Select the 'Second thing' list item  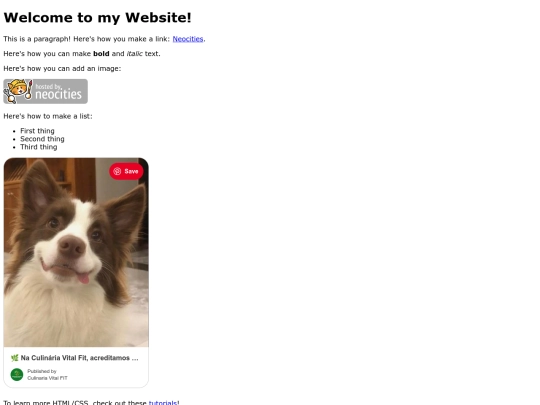[42, 139]
